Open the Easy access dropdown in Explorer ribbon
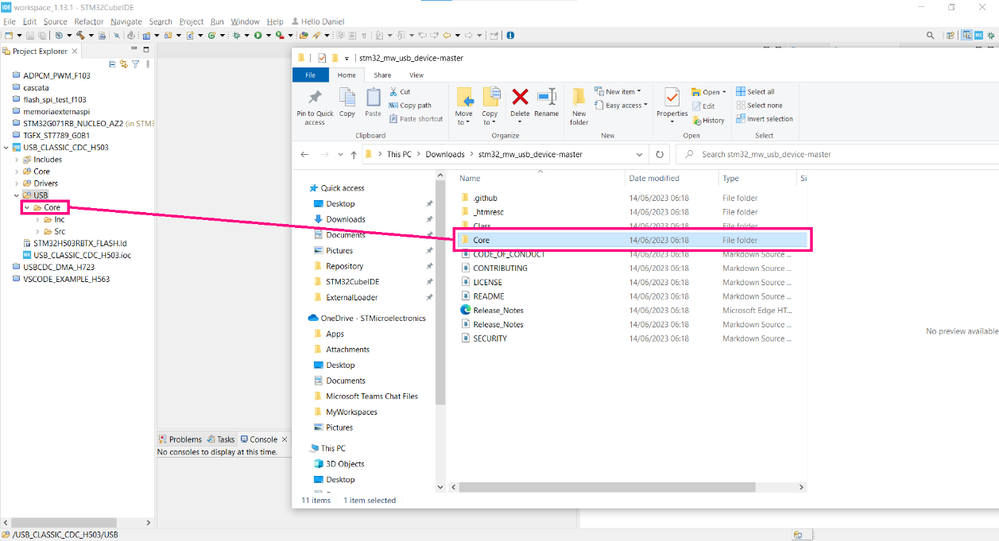 pyautogui.click(x=621, y=105)
